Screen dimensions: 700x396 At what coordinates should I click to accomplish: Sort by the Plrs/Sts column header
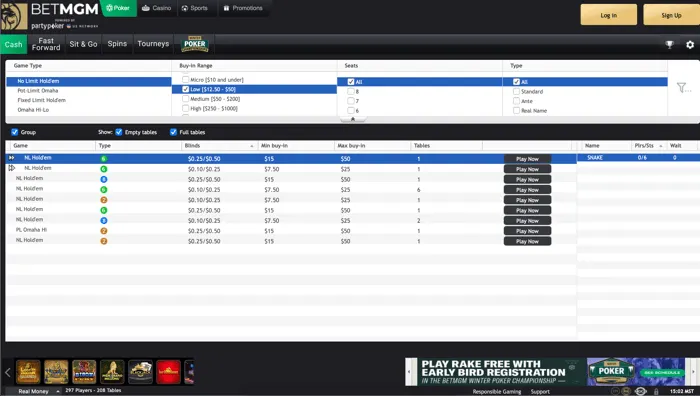(x=648, y=146)
